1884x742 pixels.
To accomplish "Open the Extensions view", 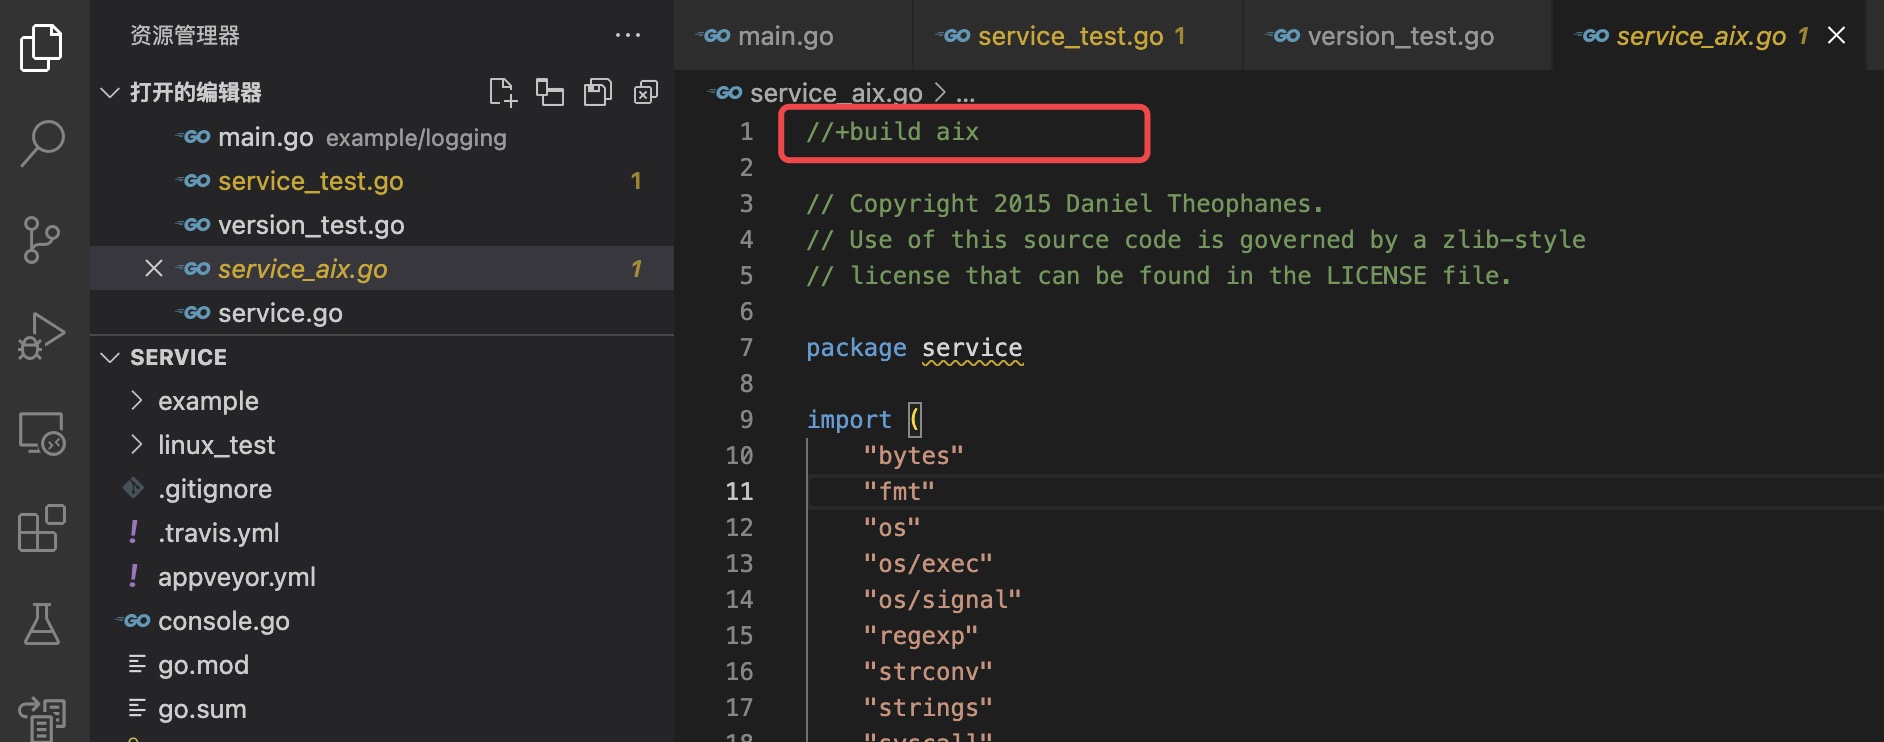I will (x=42, y=528).
